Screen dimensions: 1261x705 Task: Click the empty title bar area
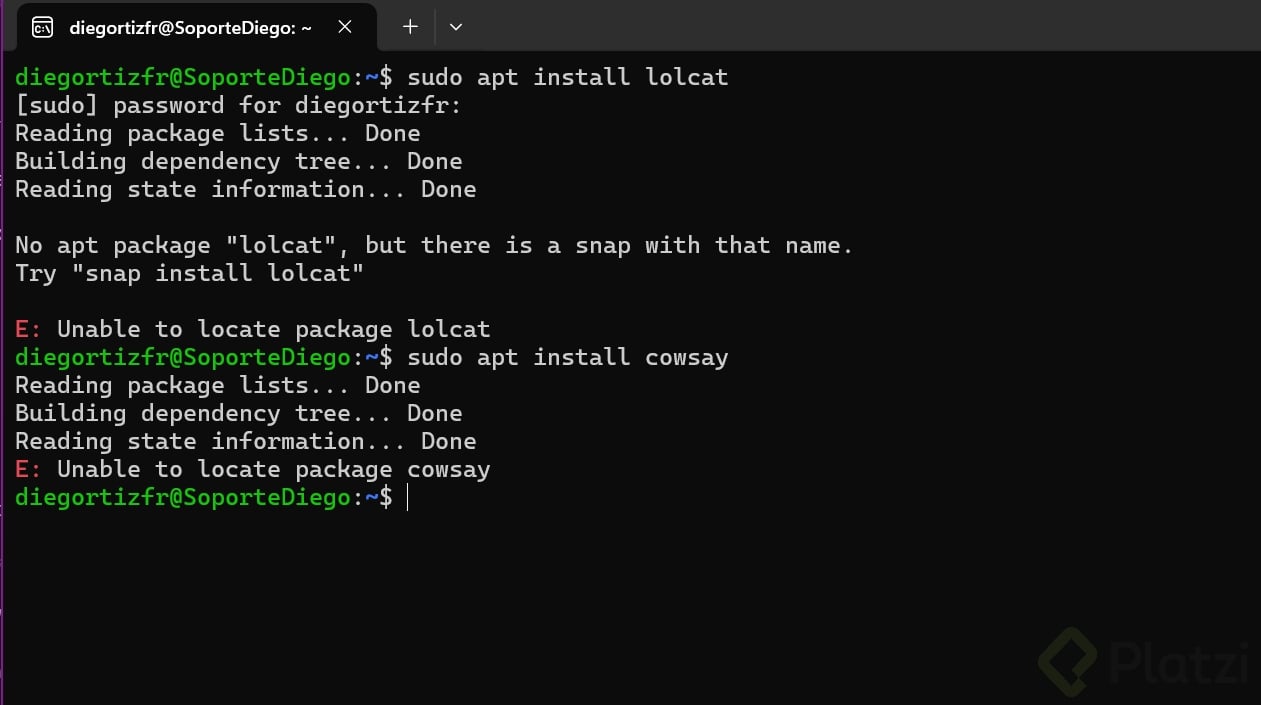click(850, 27)
